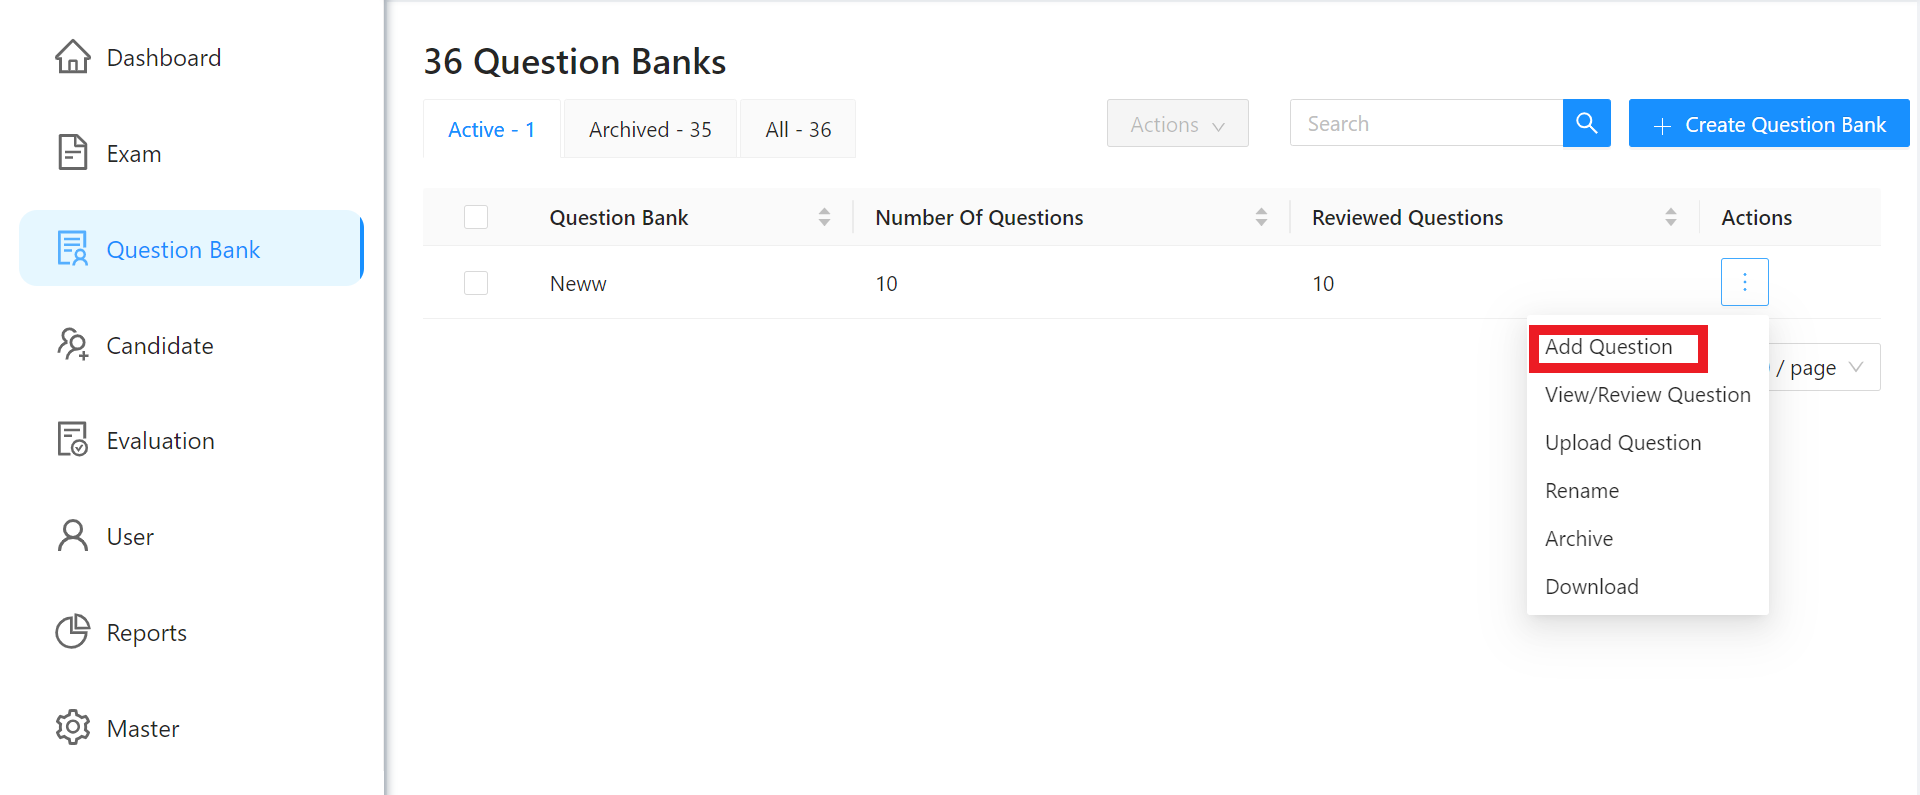Image resolution: width=1920 pixels, height=795 pixels.
Task: Open Reports via its pie chart icon
Action: pyautogui.click(x=72, y=631)
